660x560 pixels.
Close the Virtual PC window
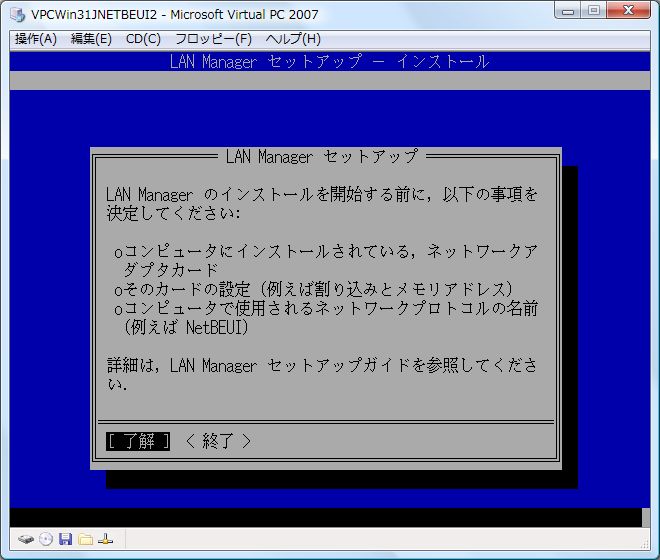click(x=629, y=11)
